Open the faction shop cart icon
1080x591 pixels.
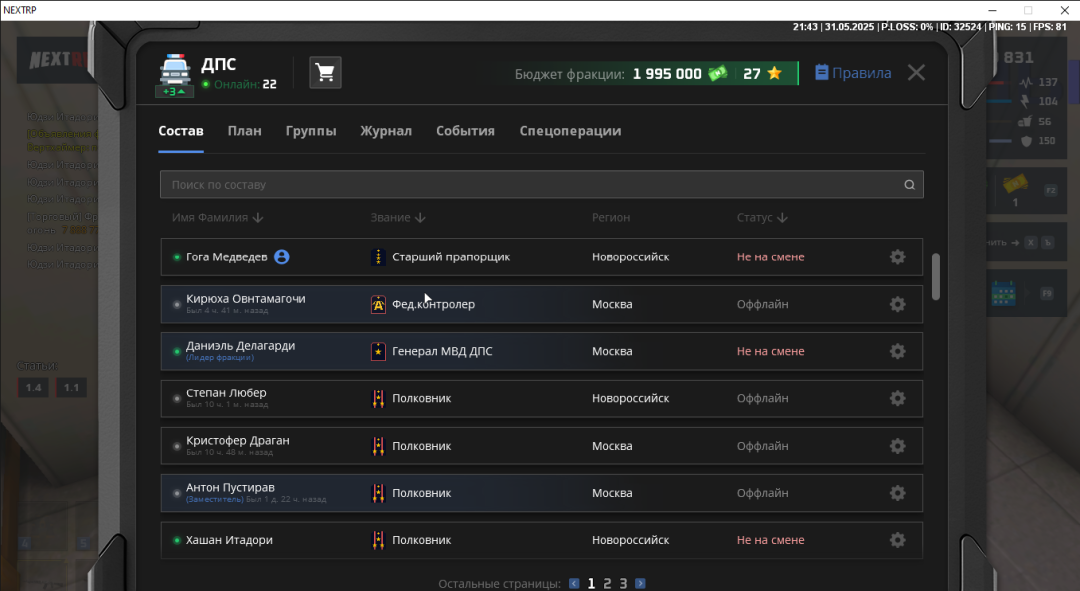coord(325,73)
